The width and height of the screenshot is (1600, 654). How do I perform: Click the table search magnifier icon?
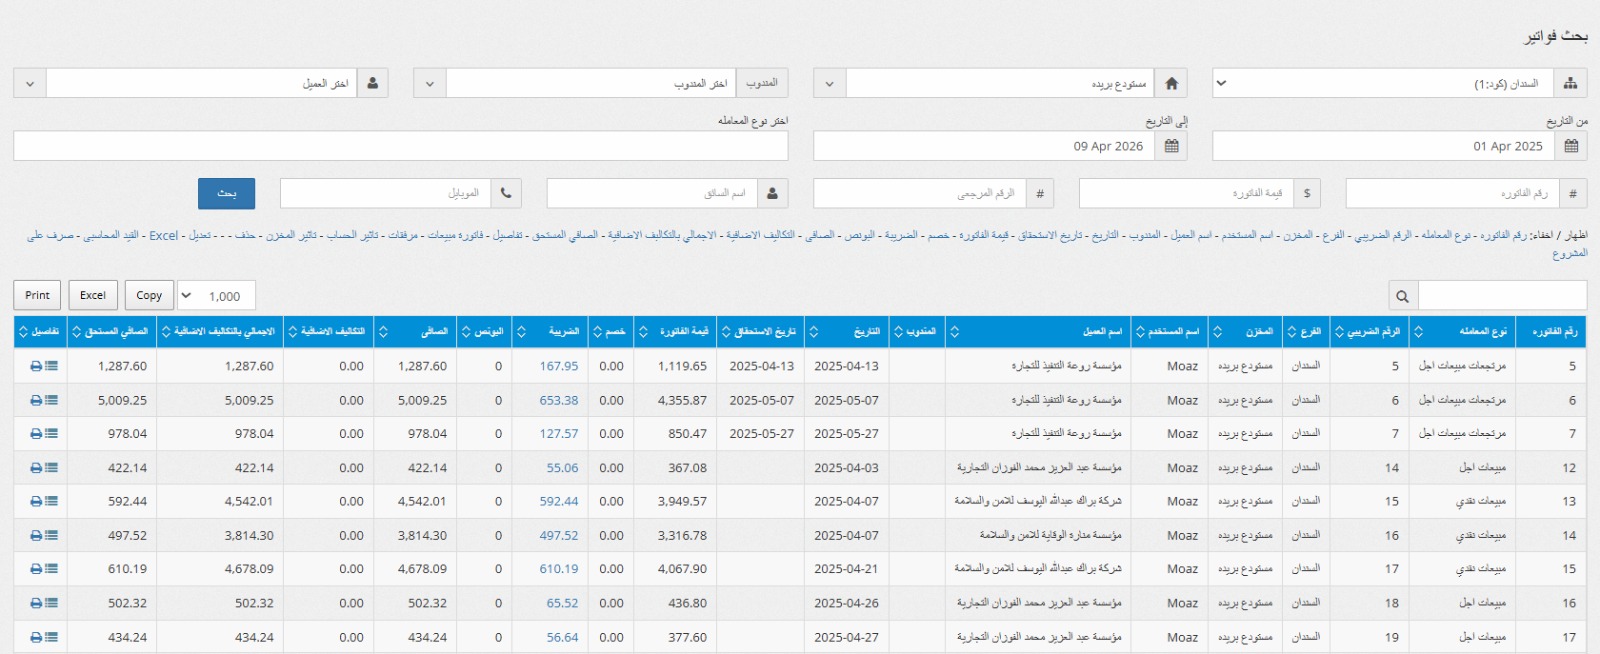pyautogui.click(x=1403, y=296)
